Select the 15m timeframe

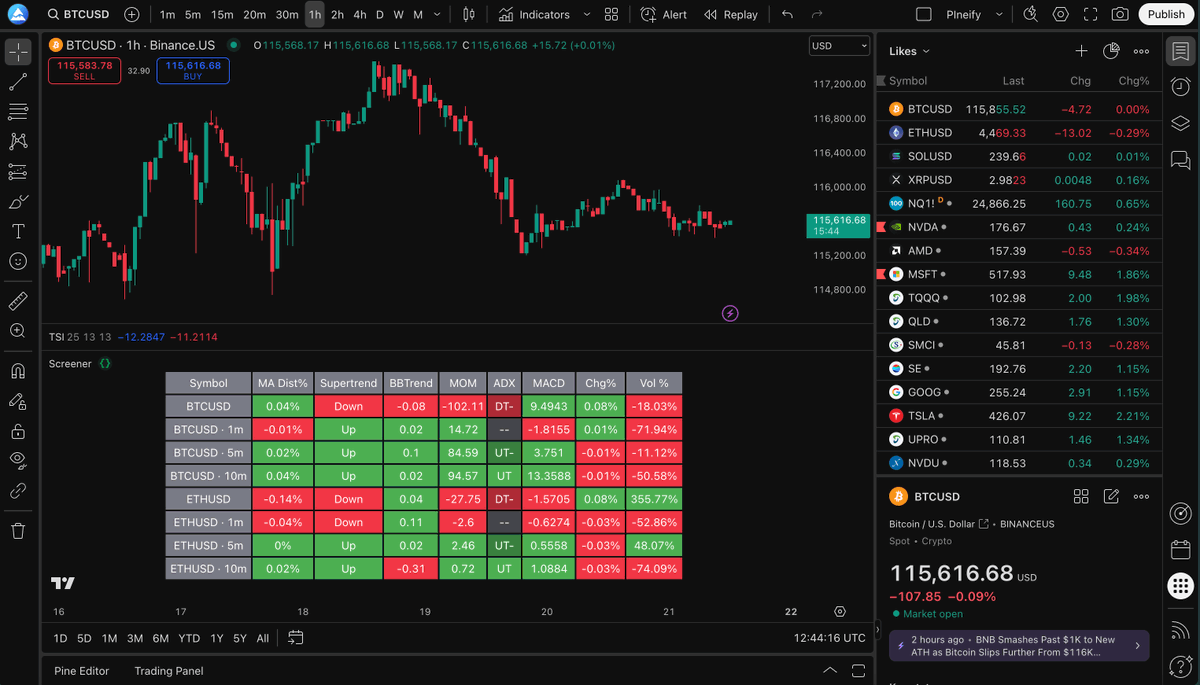tap(222, 14)
